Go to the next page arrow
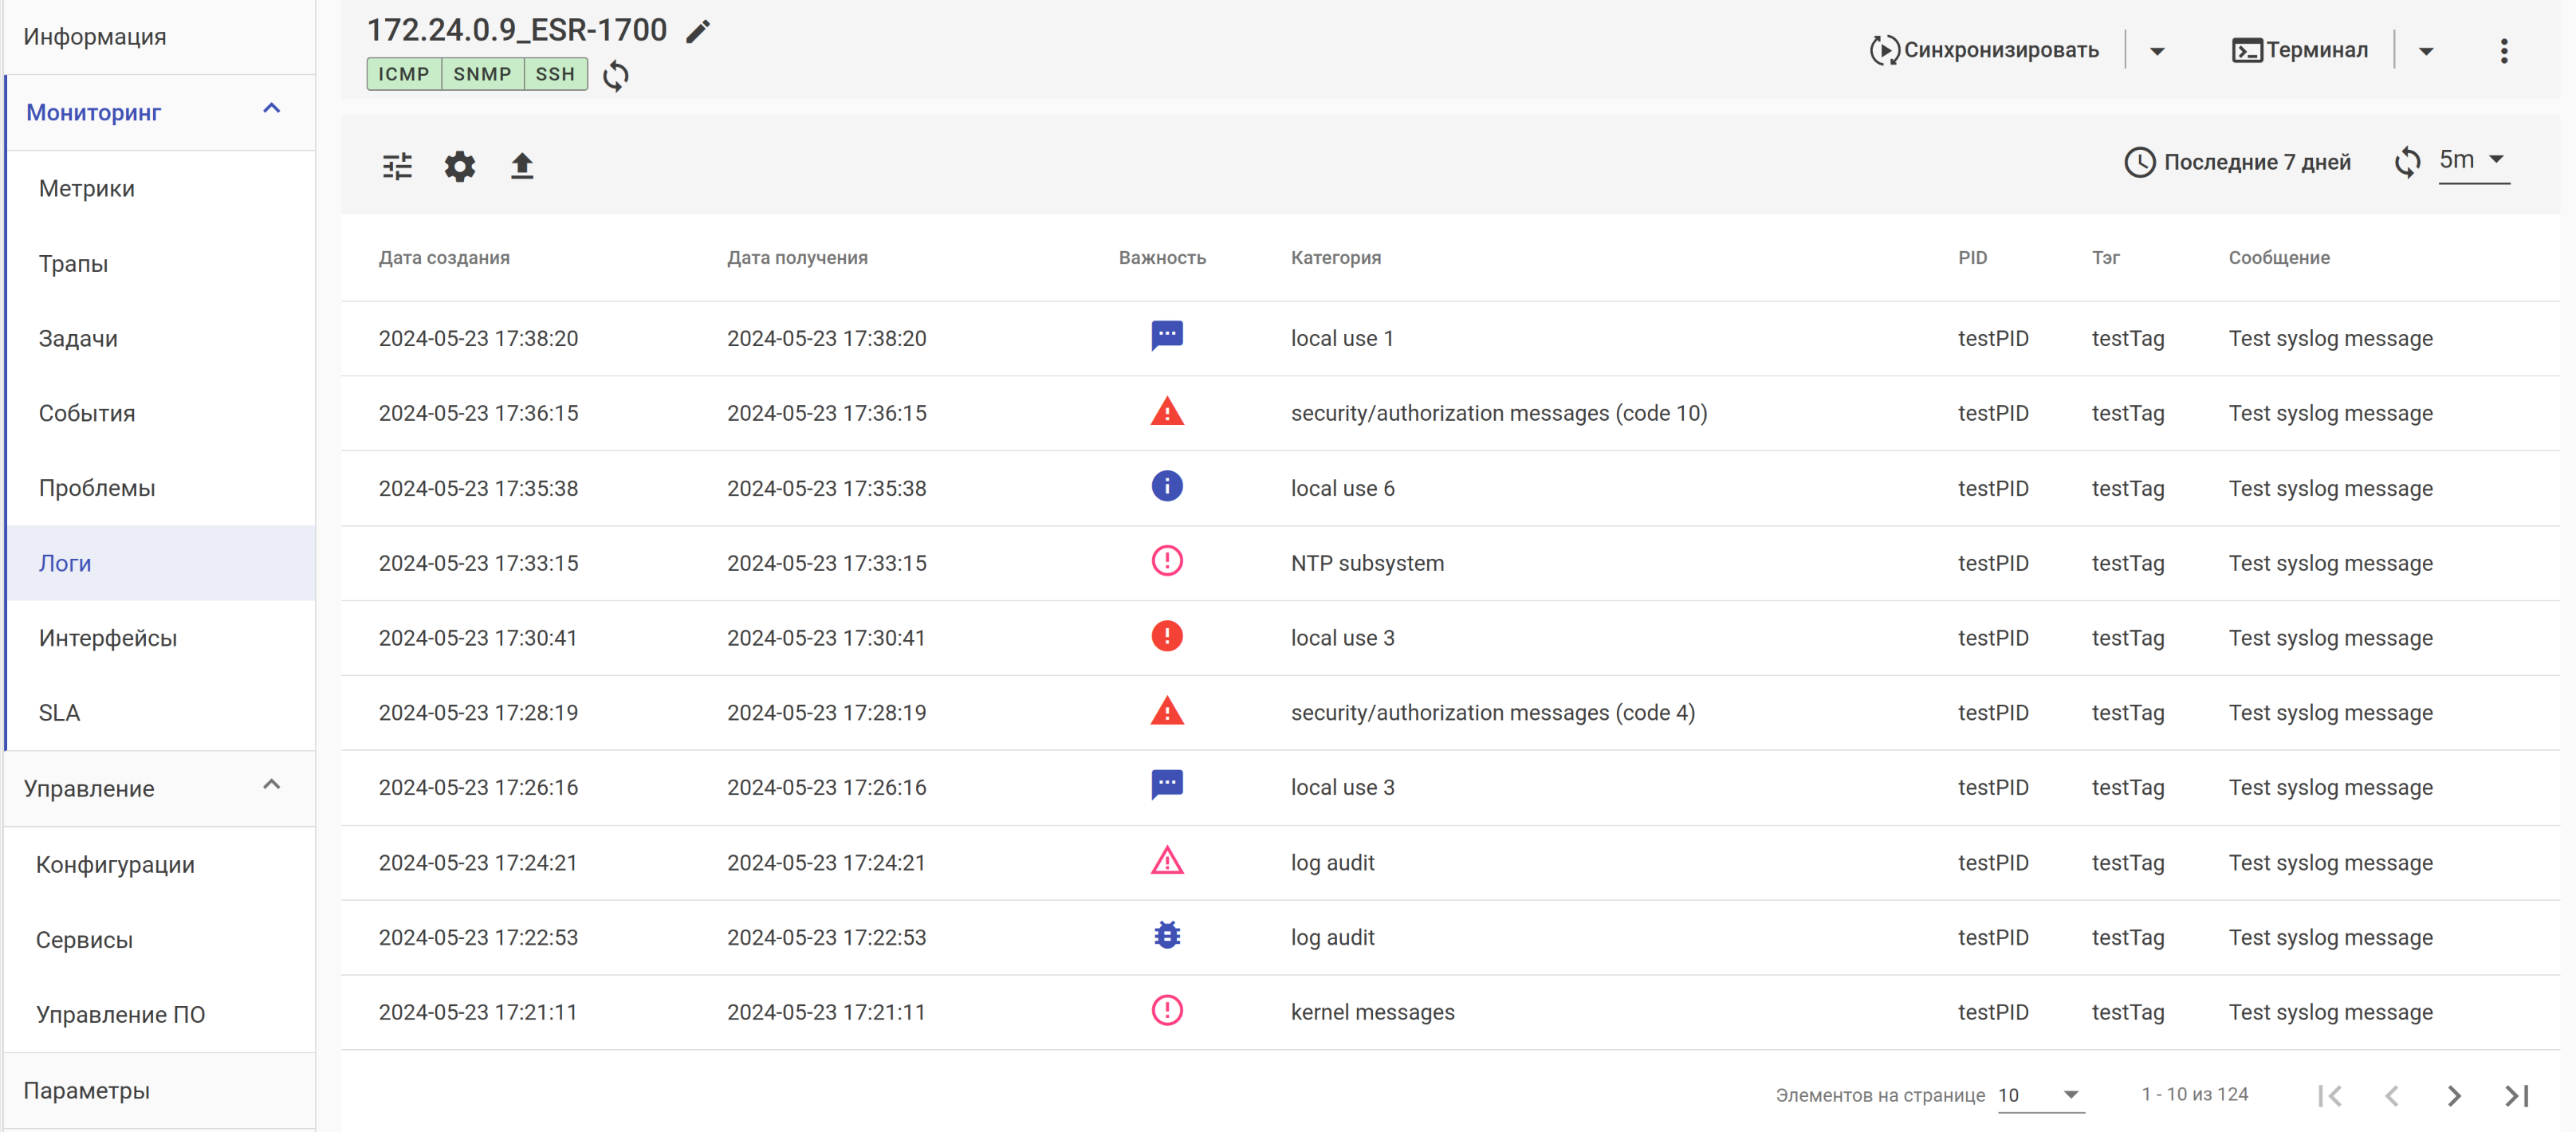This screenshot has height=1132, width=2576. coord(2454,1096)
